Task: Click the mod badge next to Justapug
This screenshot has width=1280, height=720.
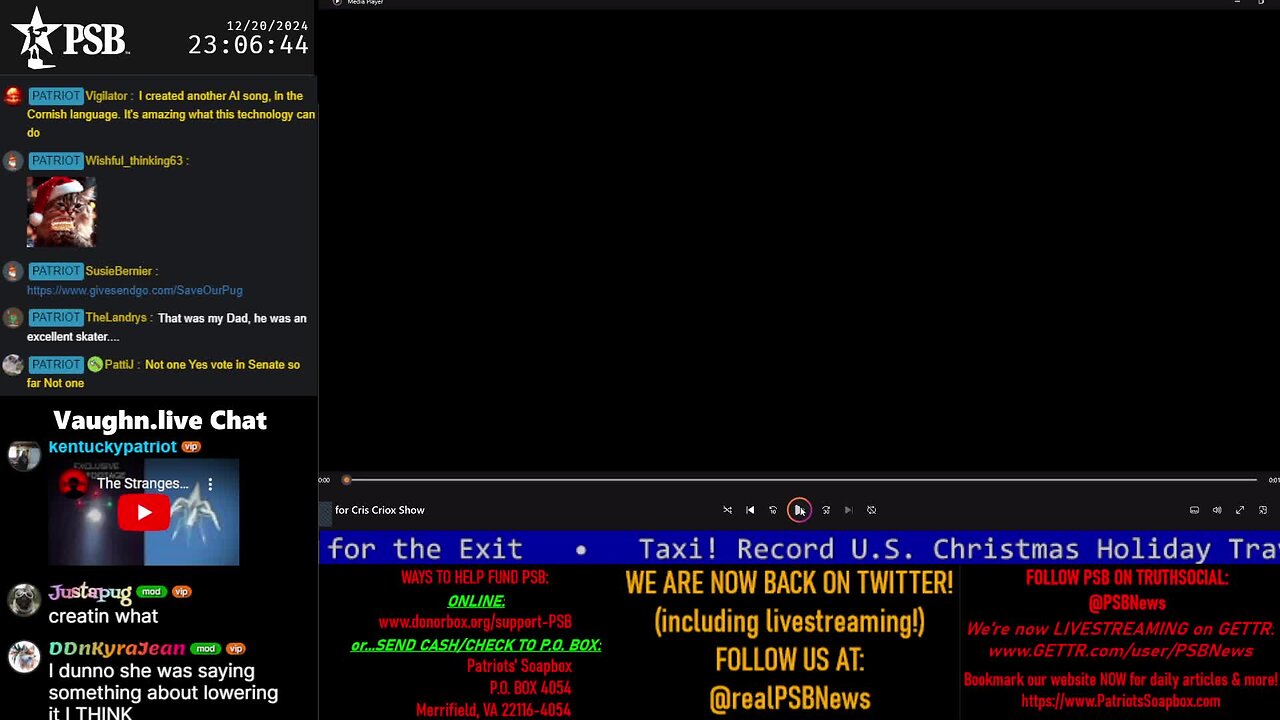Action: [x=151, y=592]
